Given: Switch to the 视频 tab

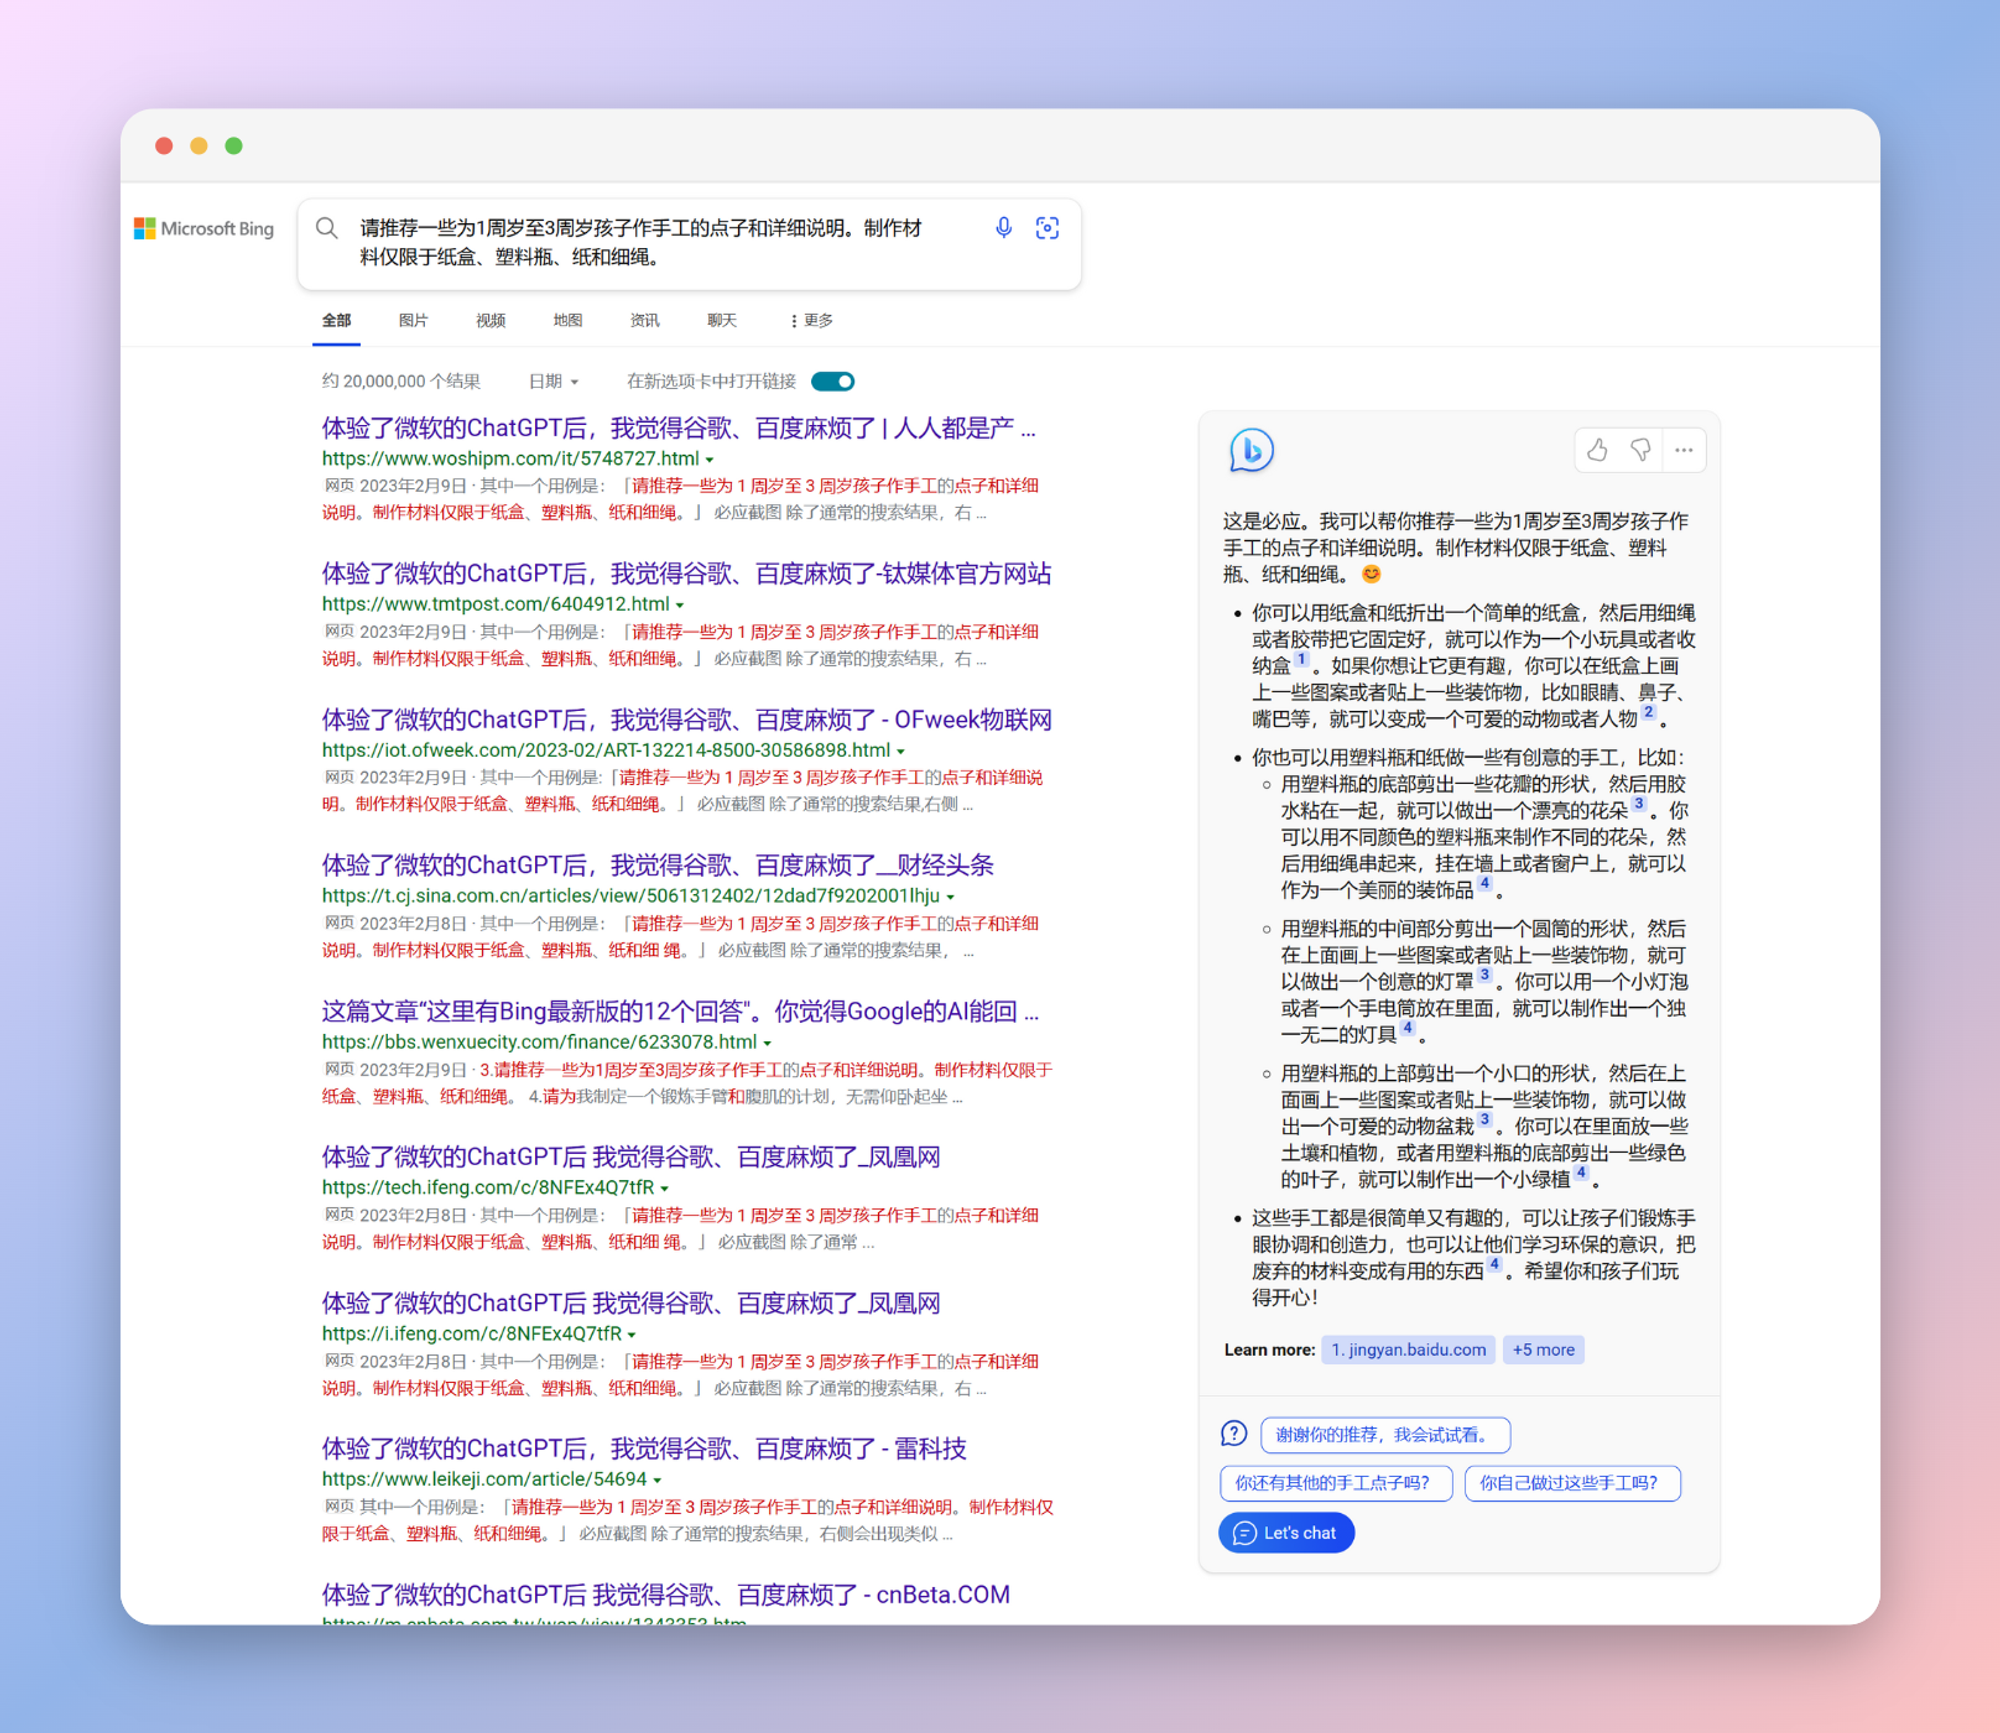Looking at the screenshot, I should tap(490, 320).
